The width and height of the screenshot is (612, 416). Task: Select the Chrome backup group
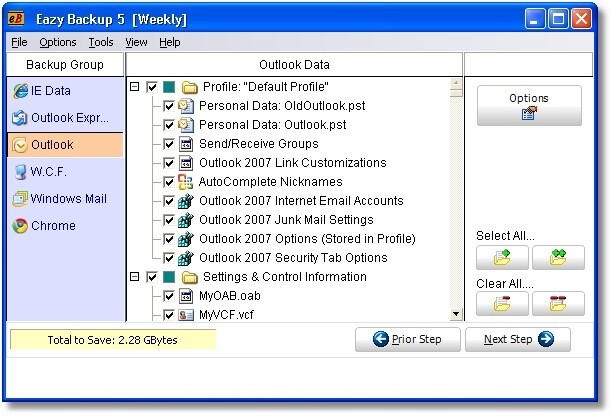pos(44,226)
